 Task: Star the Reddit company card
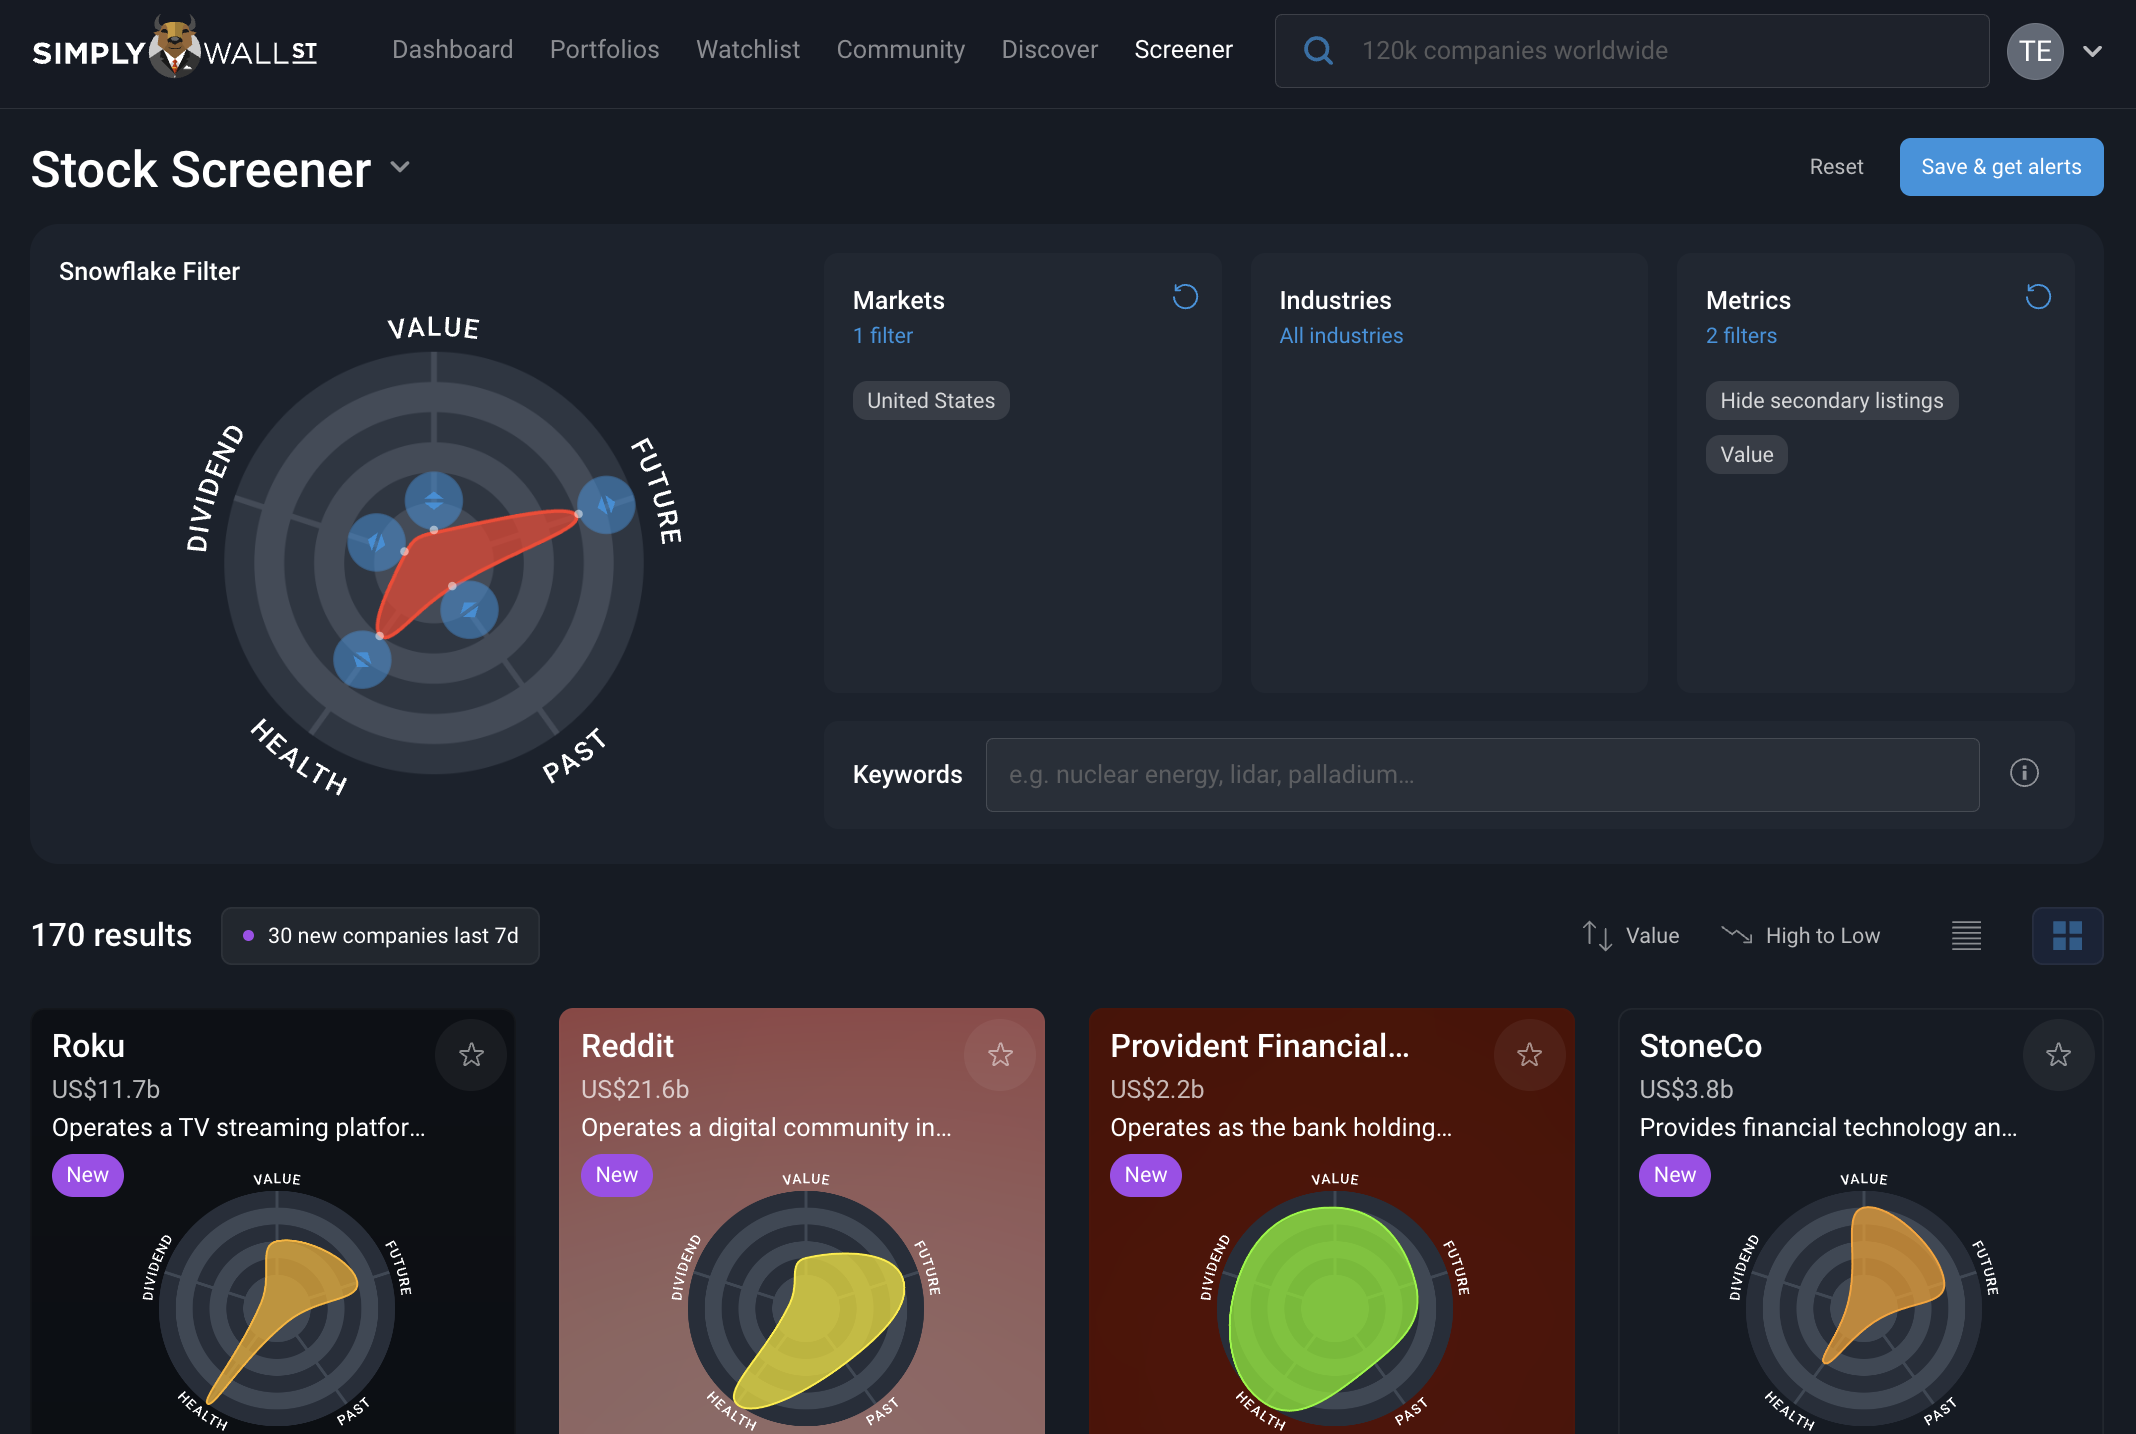click(1000, 1055)
